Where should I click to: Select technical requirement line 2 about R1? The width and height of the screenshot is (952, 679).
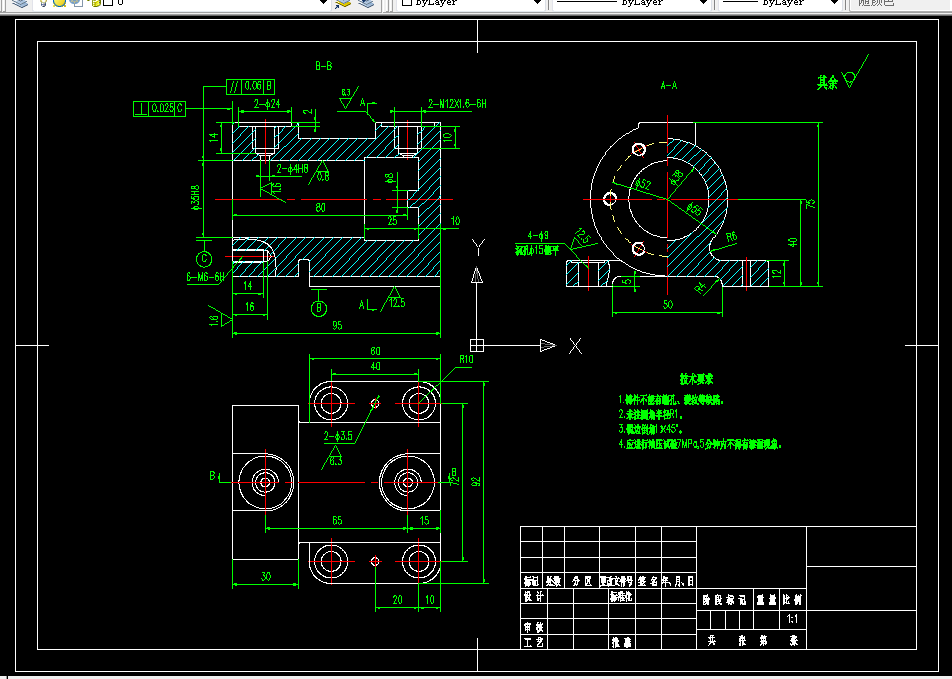pyautogui.click(x=650, y=414)
